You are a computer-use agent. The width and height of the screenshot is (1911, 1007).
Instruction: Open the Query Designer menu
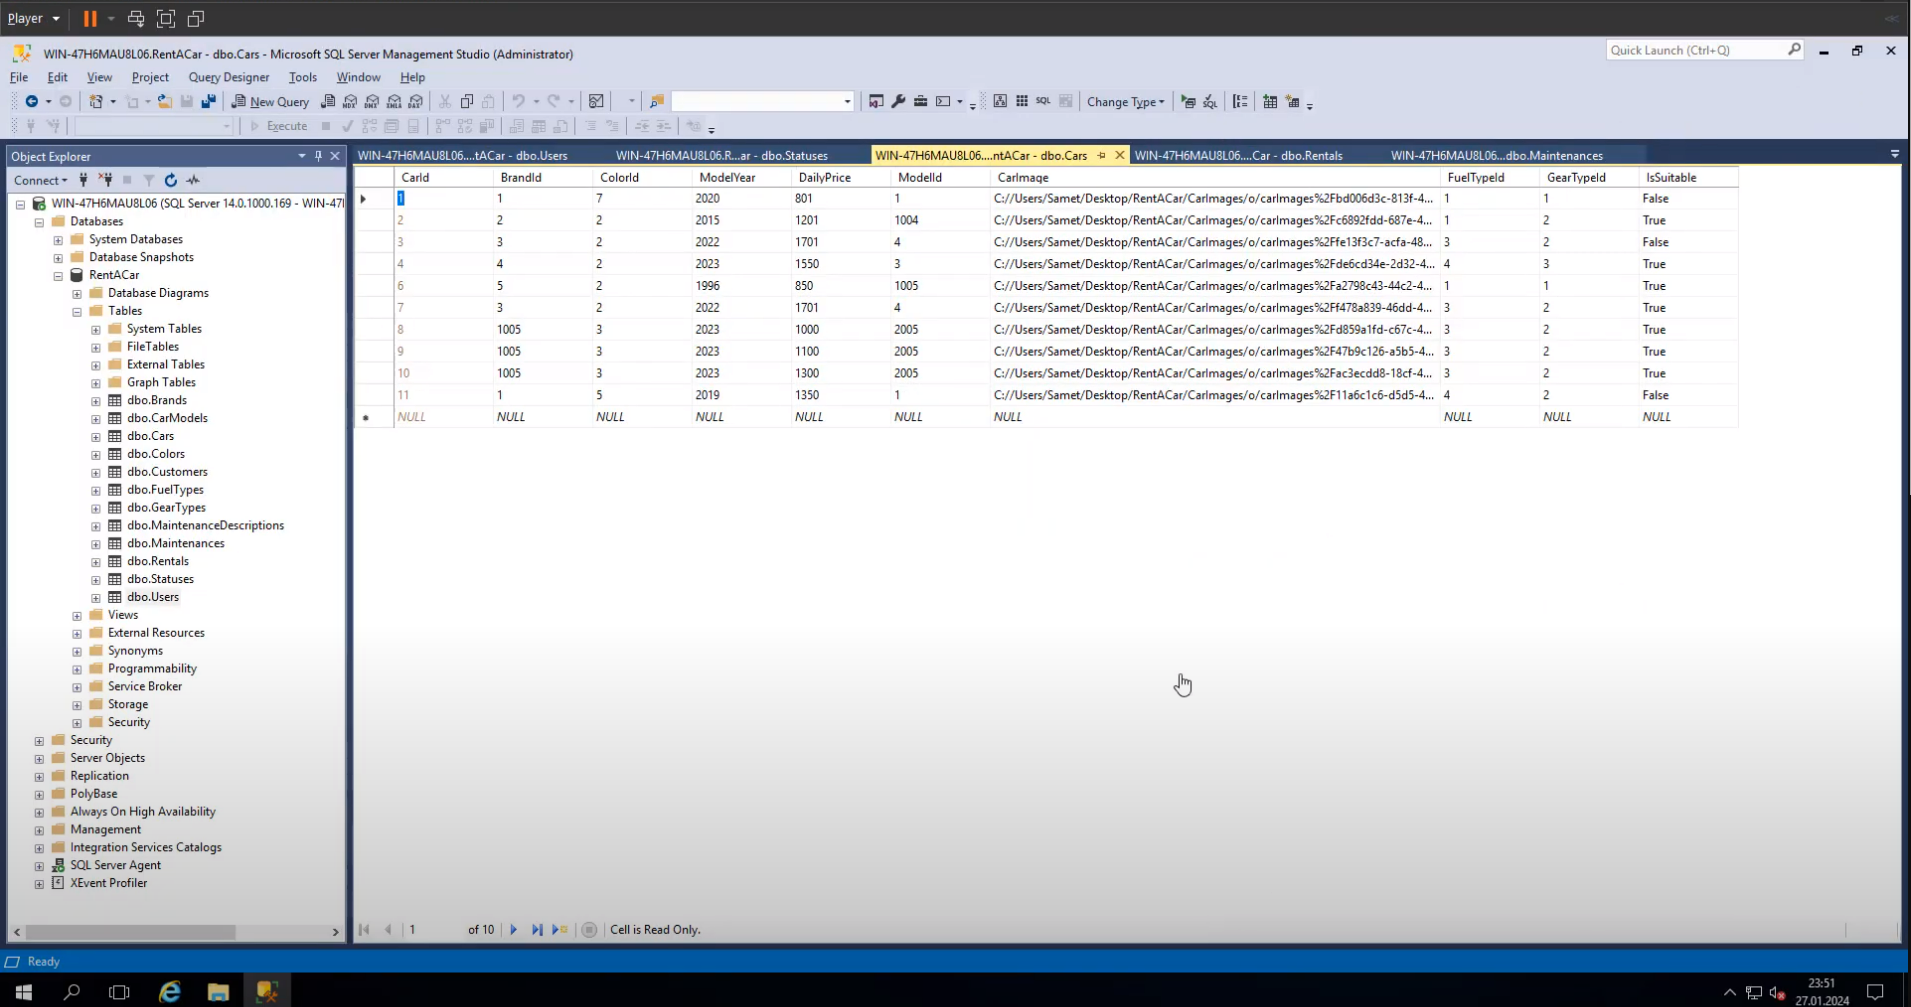[x=228, y=77]
